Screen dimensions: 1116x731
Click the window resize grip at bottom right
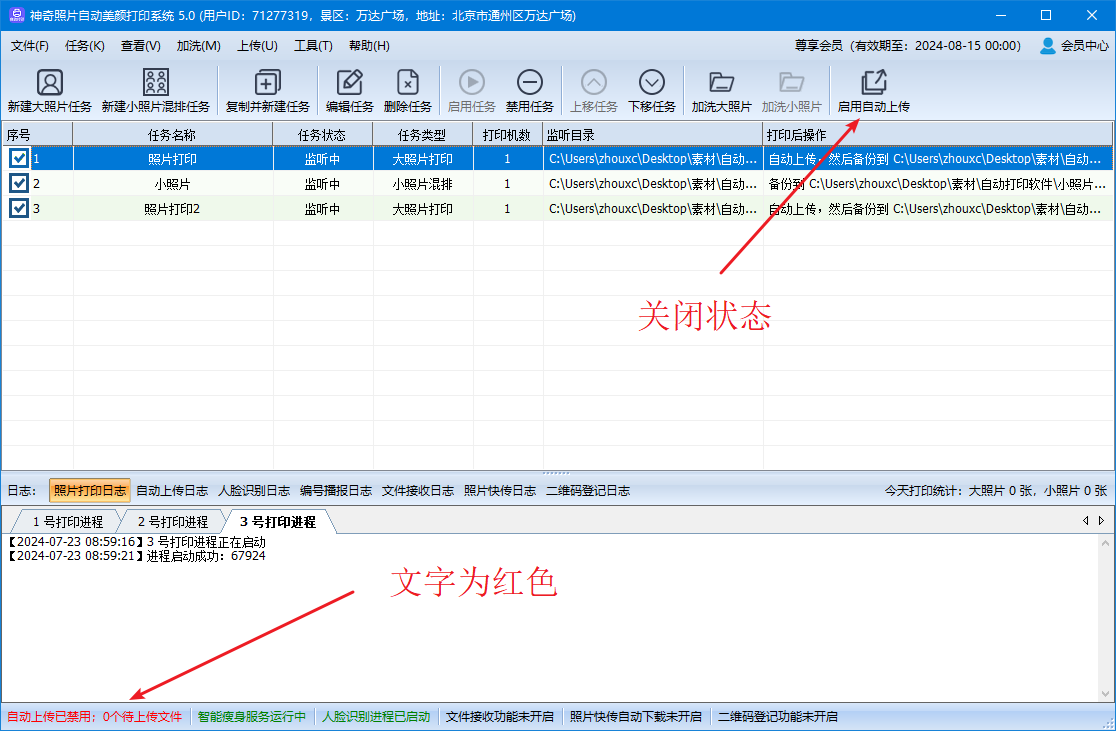pyautogui.click(x=1108, y=723)
